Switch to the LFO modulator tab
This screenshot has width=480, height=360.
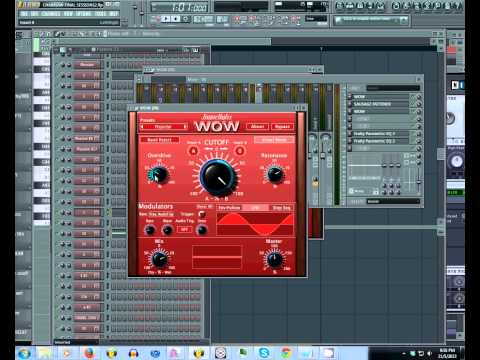tap(255, 208)
